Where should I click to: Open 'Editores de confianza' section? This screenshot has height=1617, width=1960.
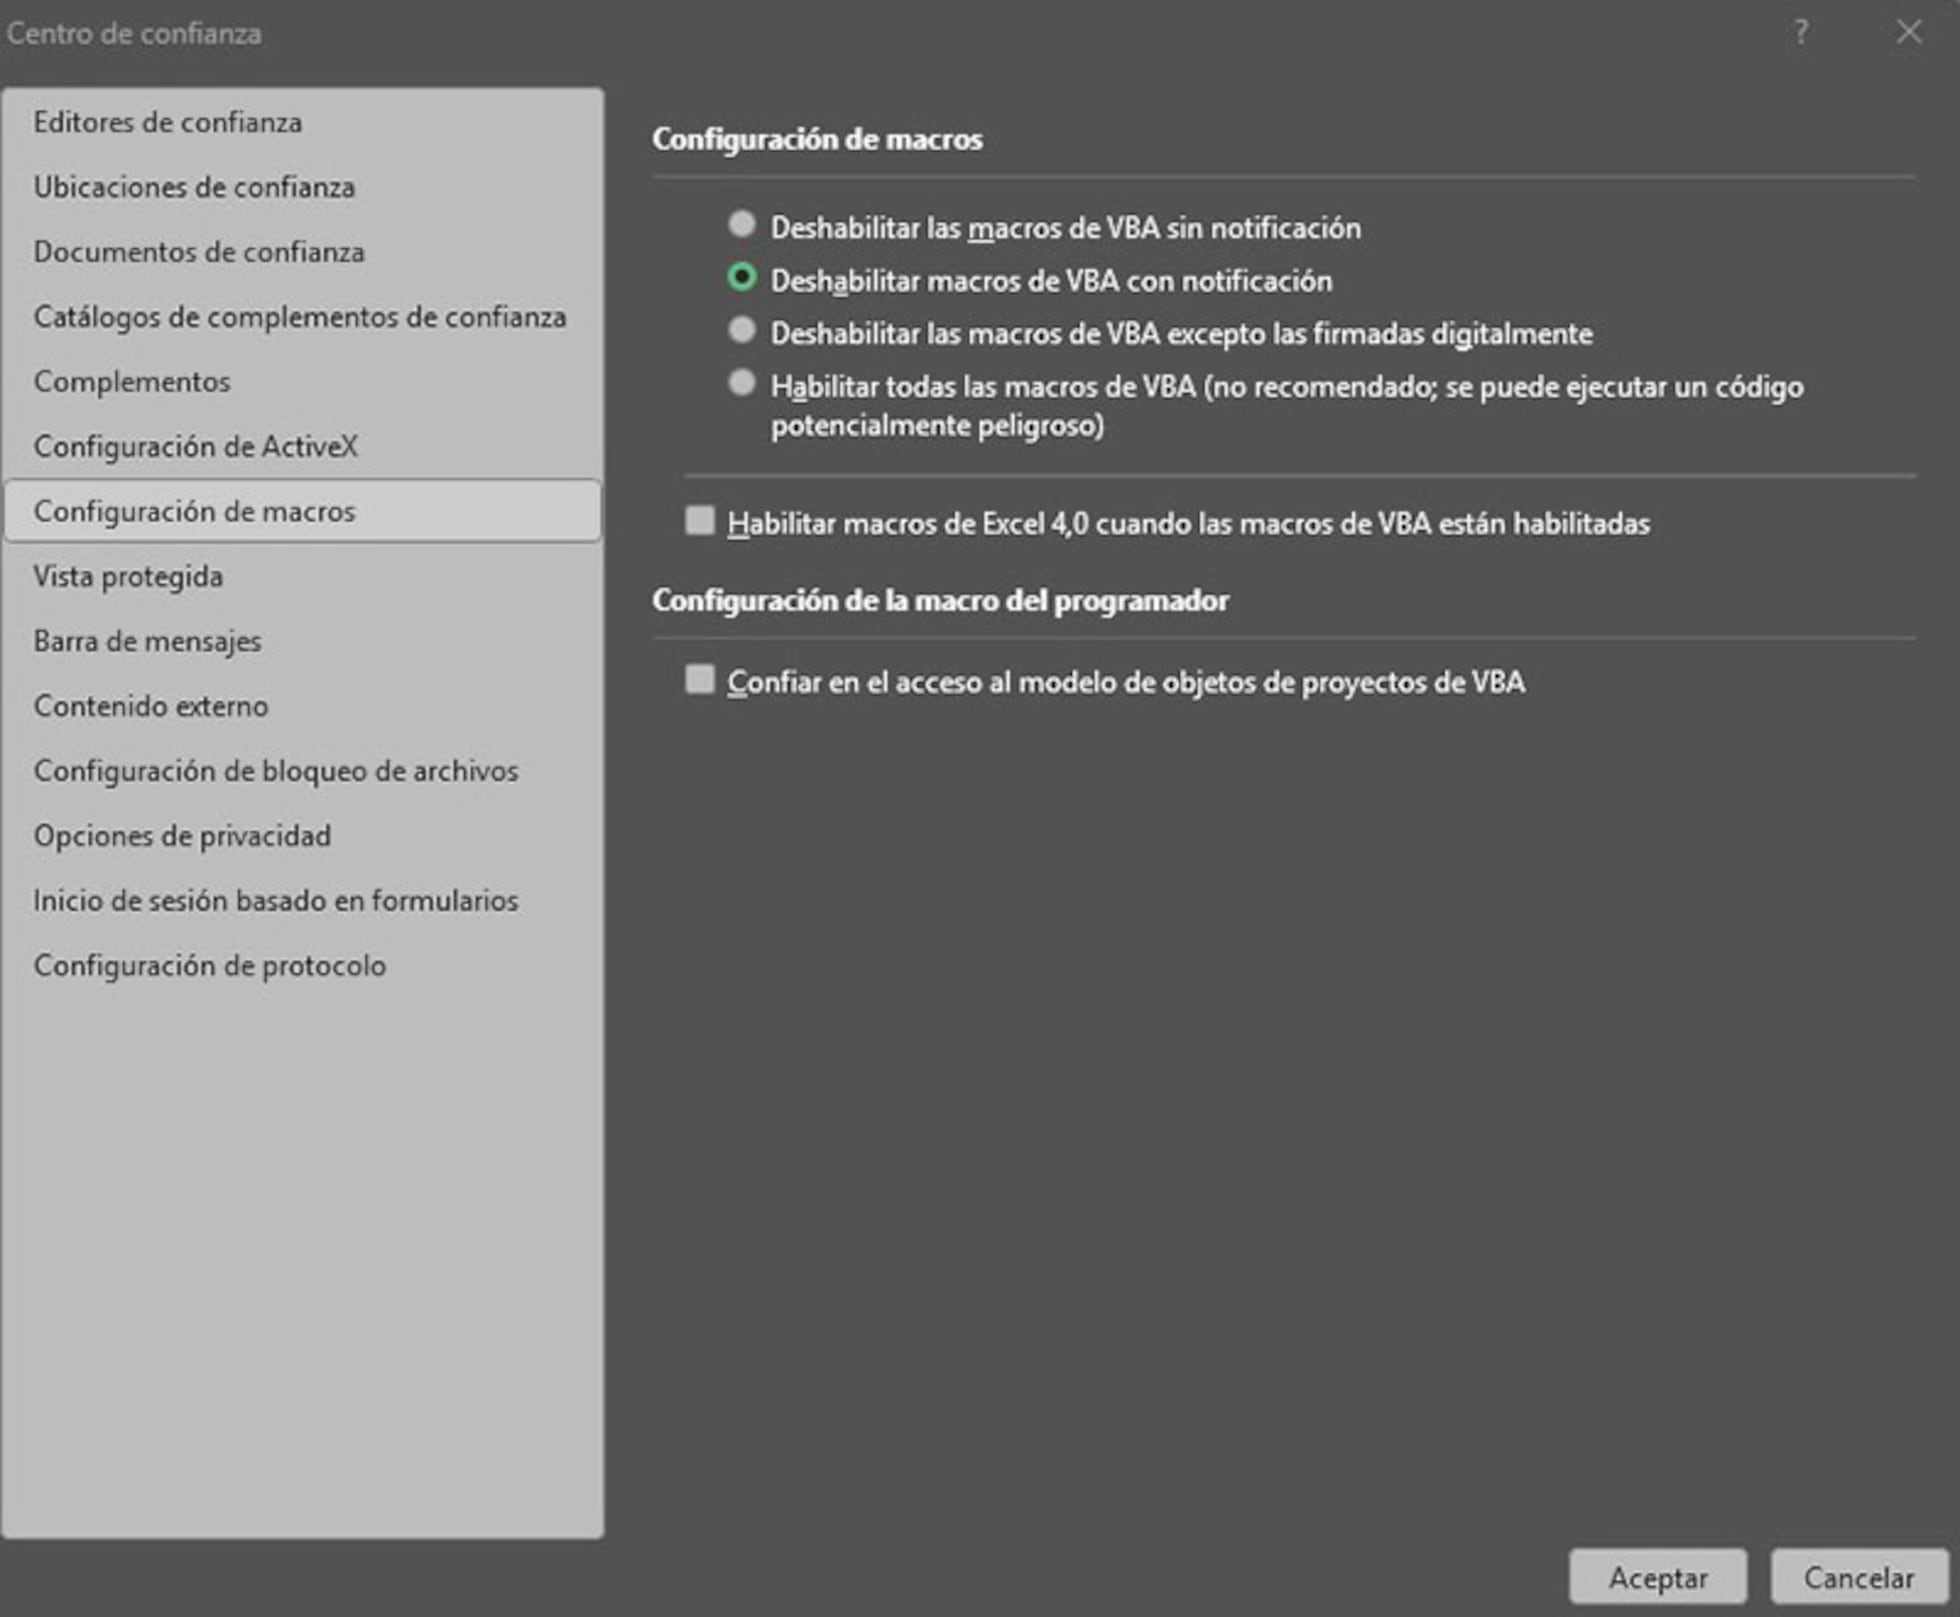pyautogui.click(x=168, y=122)
